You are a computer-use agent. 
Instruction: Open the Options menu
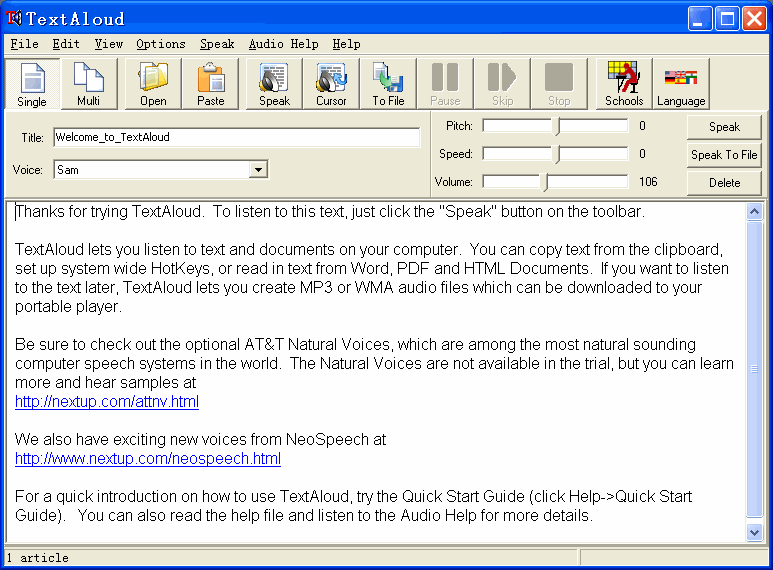coord(161,44)
